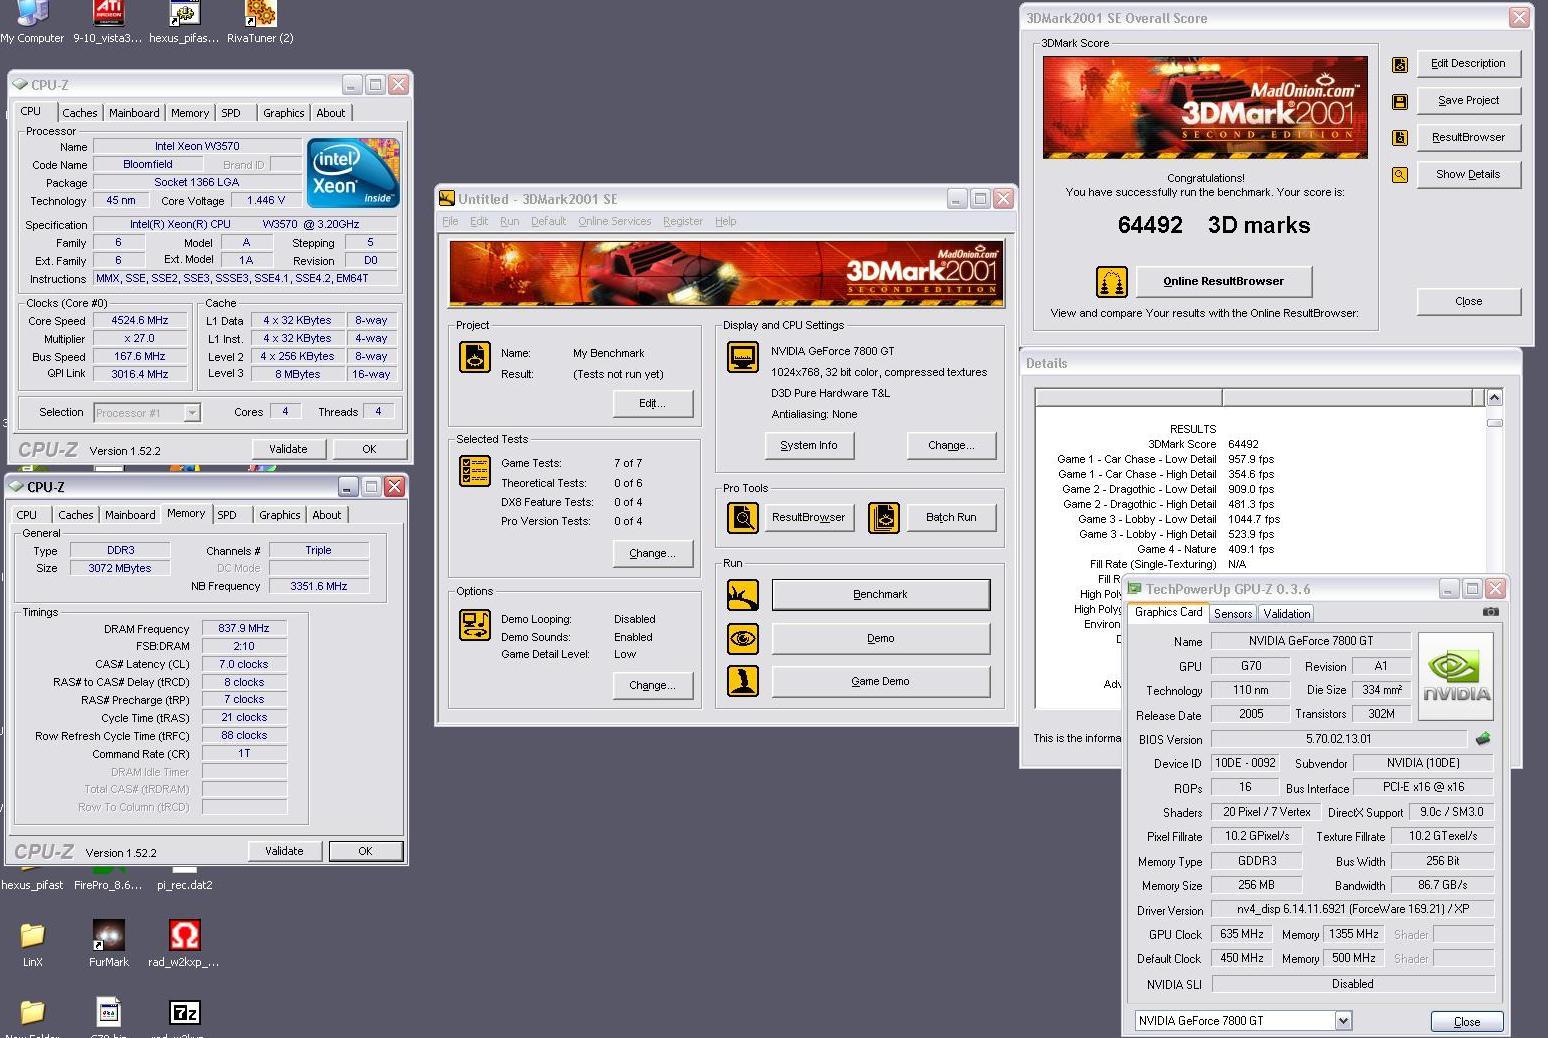
Task: Open the Register menu in 3DMark2001 SE
Action: point(683,221)
